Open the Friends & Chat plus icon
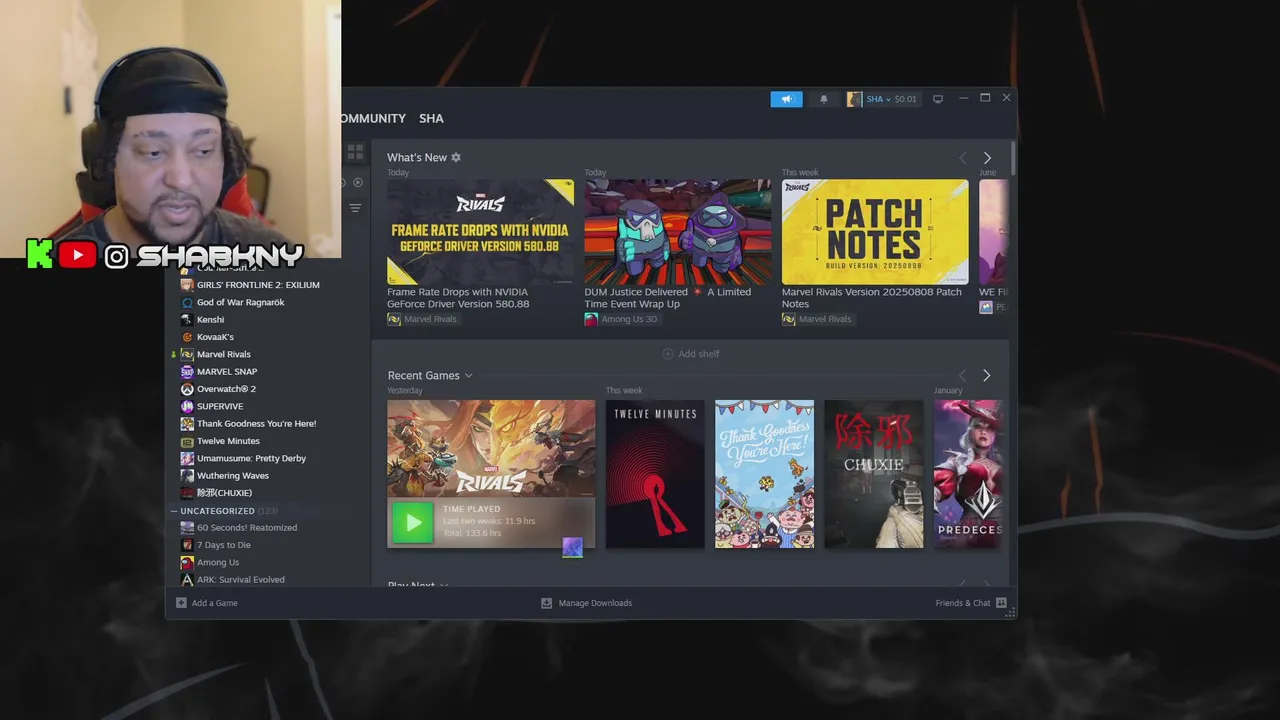Image resolution: width=1280 pixels, height=720 pixels. 1001,603
